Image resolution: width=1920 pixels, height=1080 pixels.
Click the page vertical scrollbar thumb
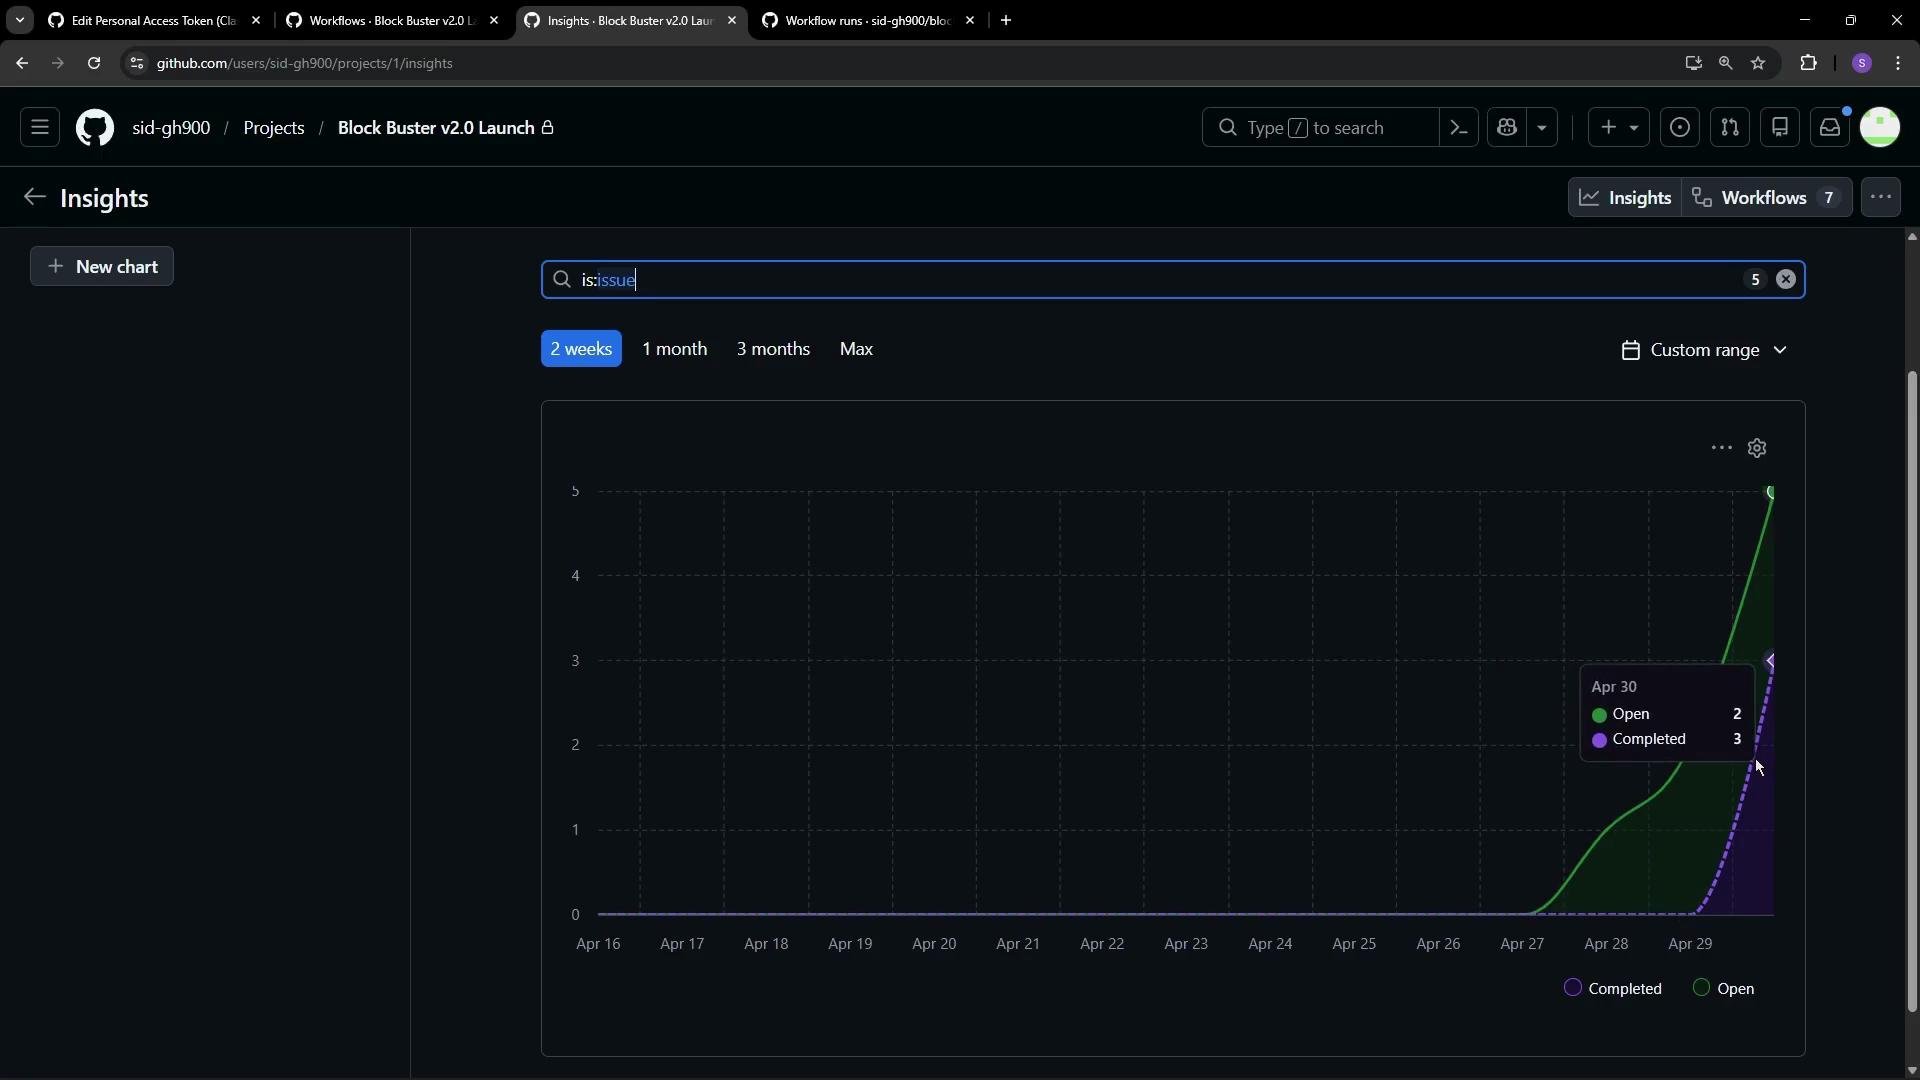1912,690
